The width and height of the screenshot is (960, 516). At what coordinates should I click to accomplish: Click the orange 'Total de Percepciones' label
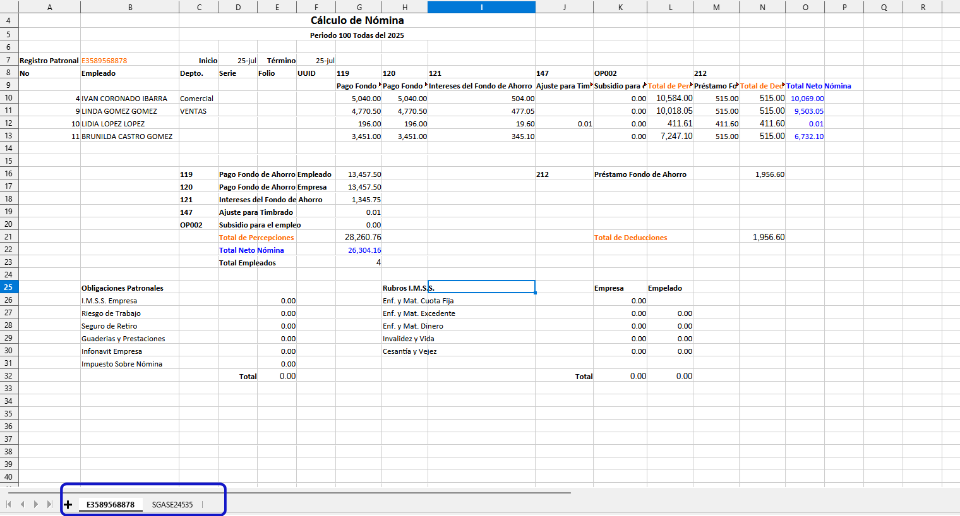click(257, 237)
